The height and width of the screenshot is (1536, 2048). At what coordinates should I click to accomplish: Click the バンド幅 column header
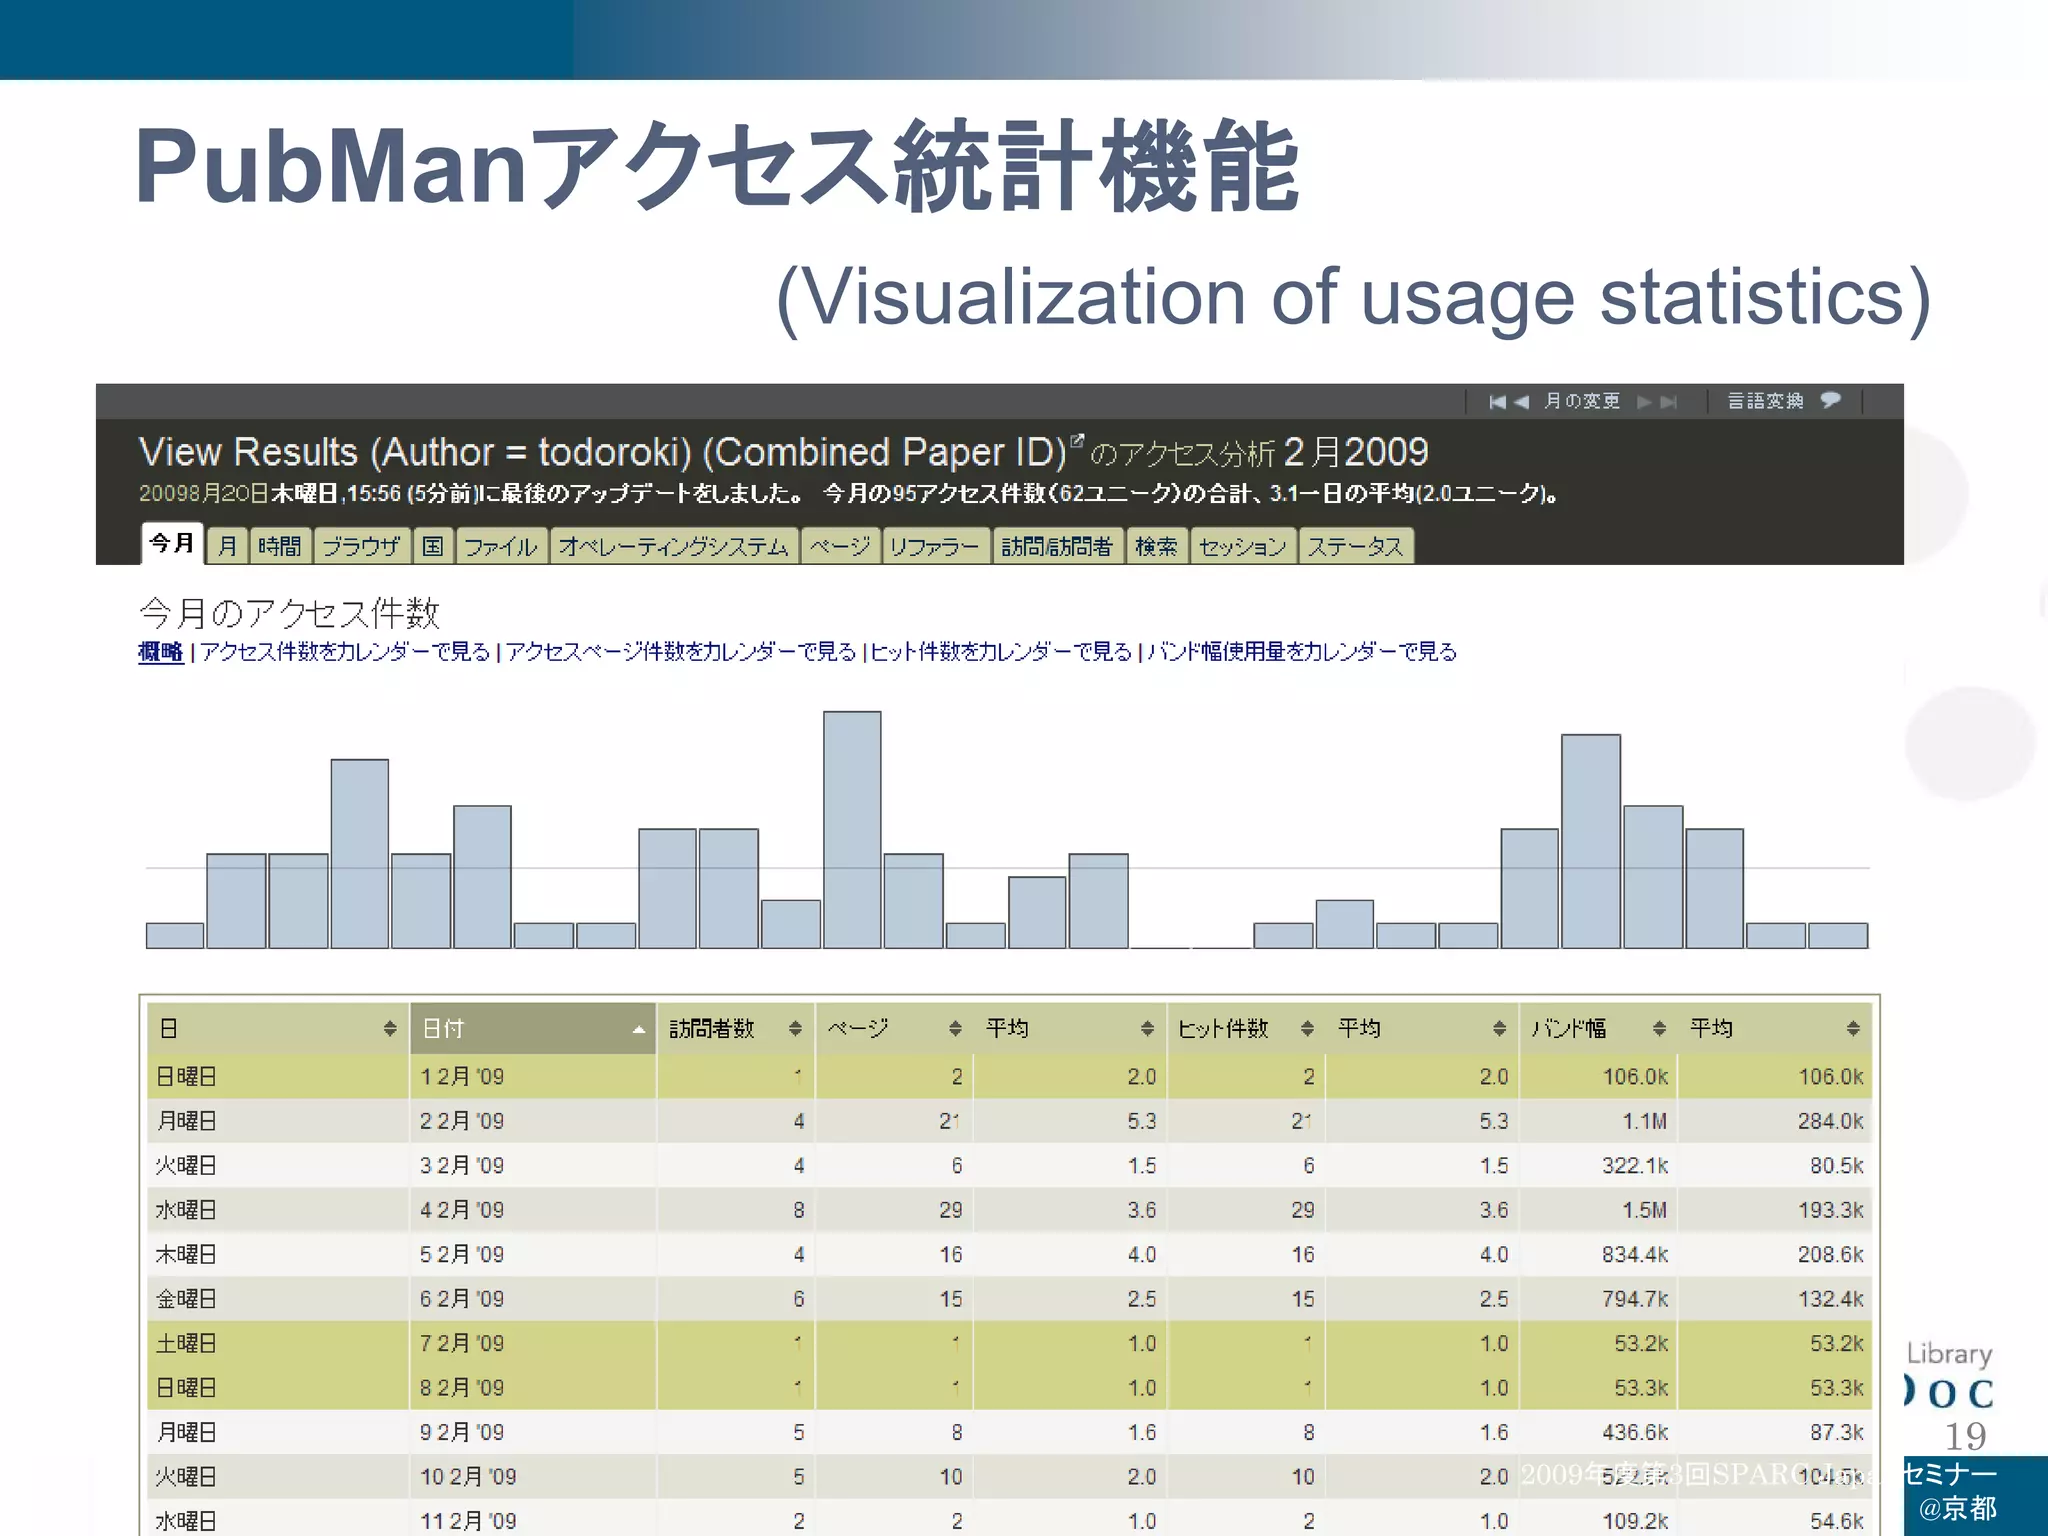point(1598,1028)
